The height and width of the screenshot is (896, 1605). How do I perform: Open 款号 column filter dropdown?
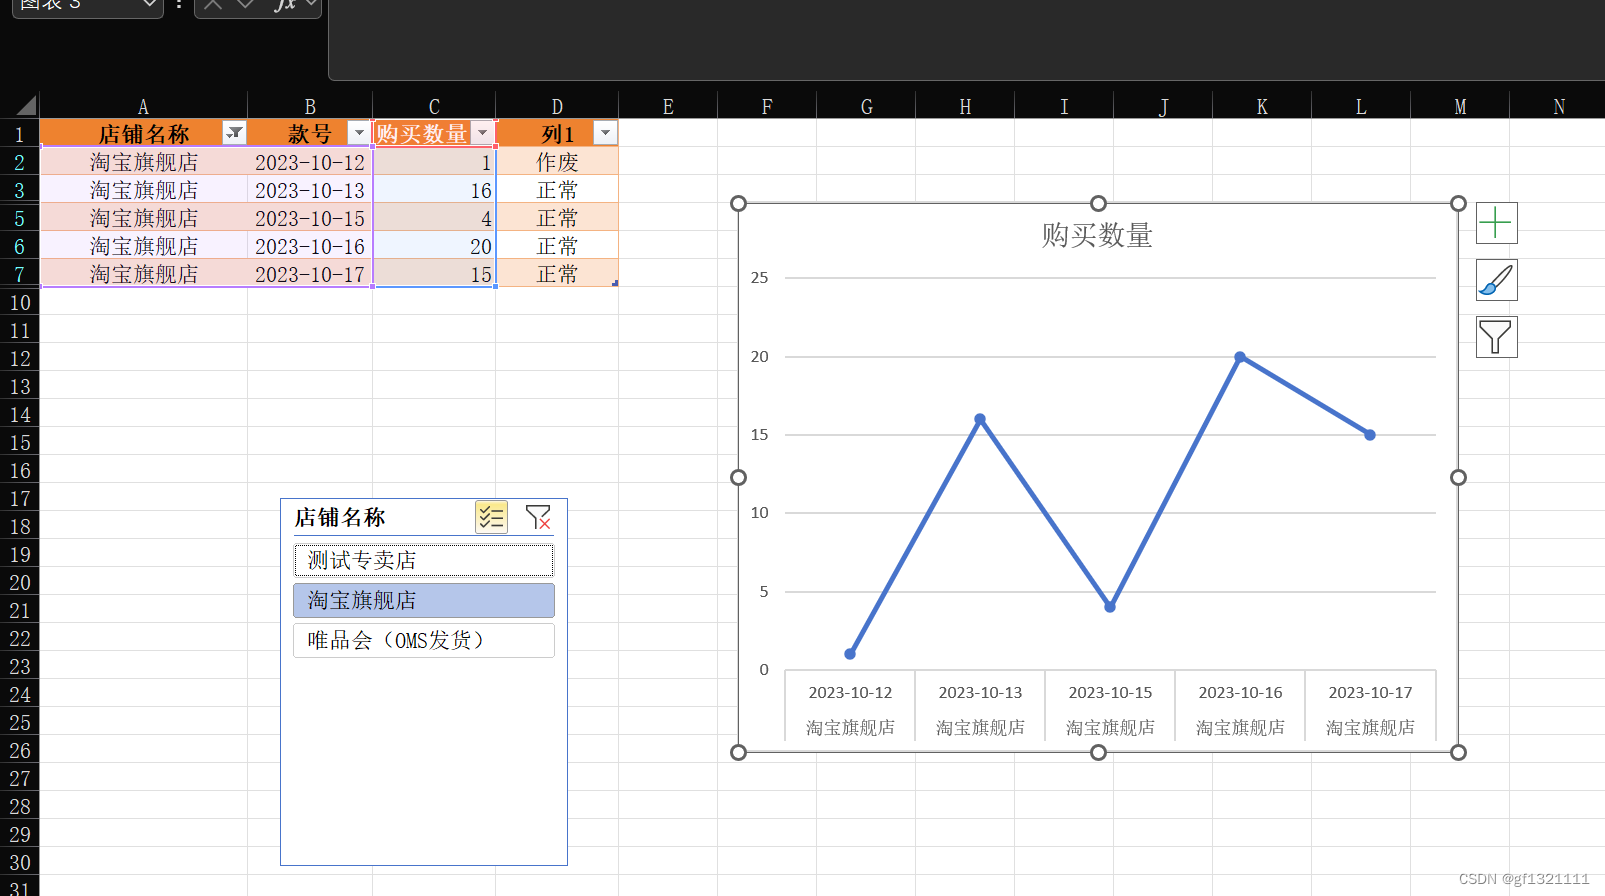(359, 133)
